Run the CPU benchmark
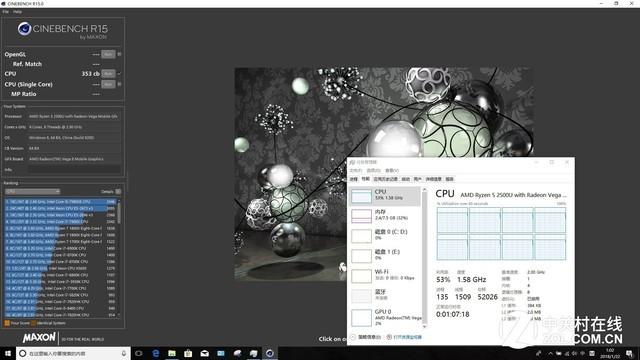 [108, 73]
